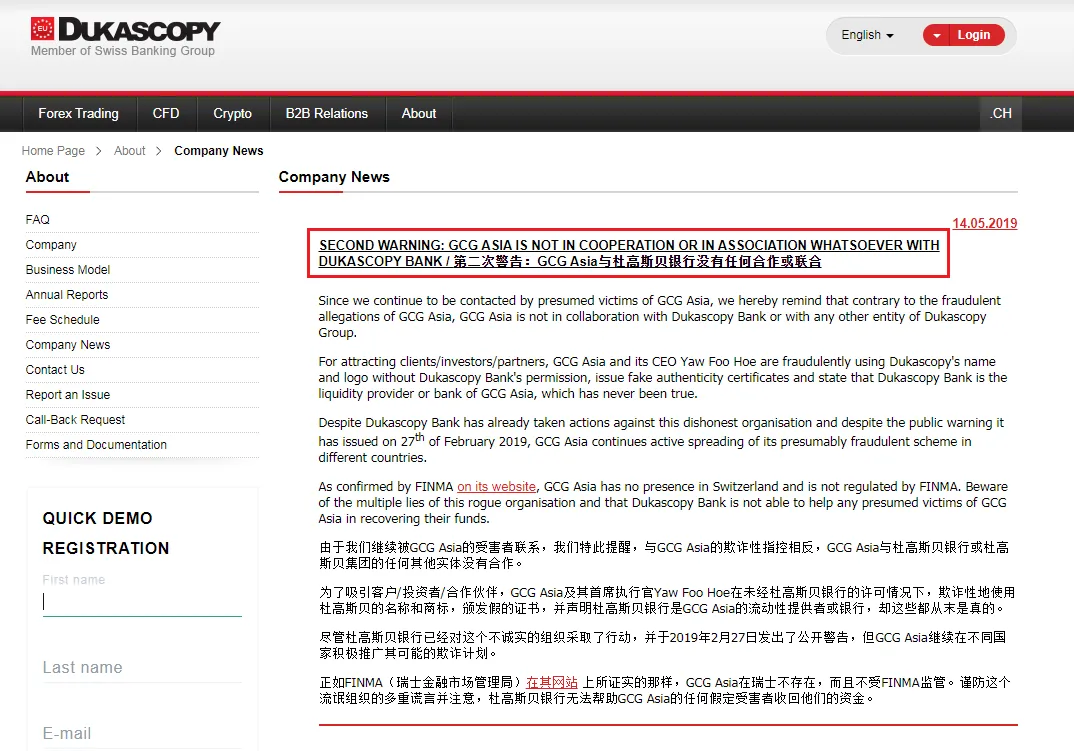Open Company in the sidebar
Screen dimensions: 1074x751
[51, 245]
